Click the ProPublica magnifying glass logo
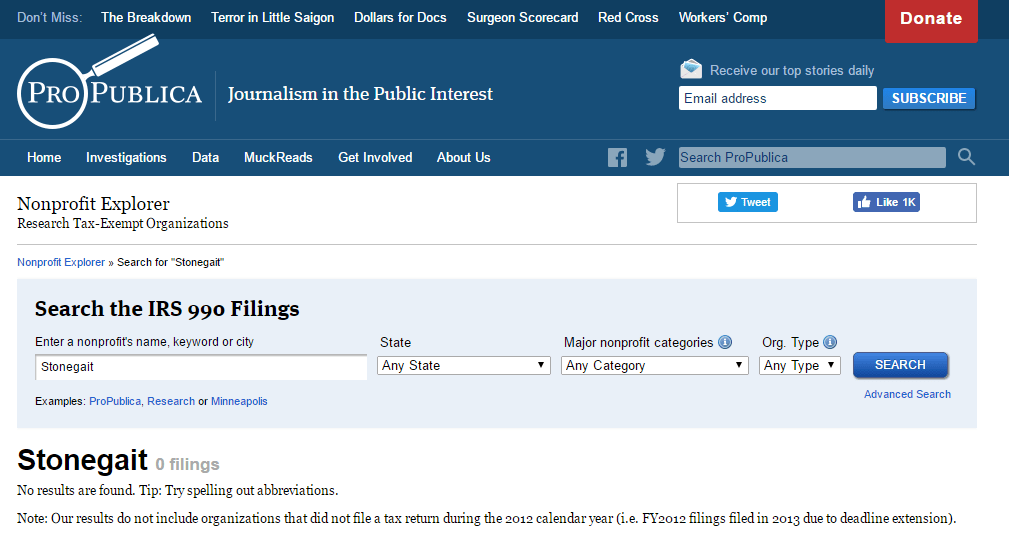The height and width of the screenshot is (545, 1009). pyautogui.click(x=109, y=82)
